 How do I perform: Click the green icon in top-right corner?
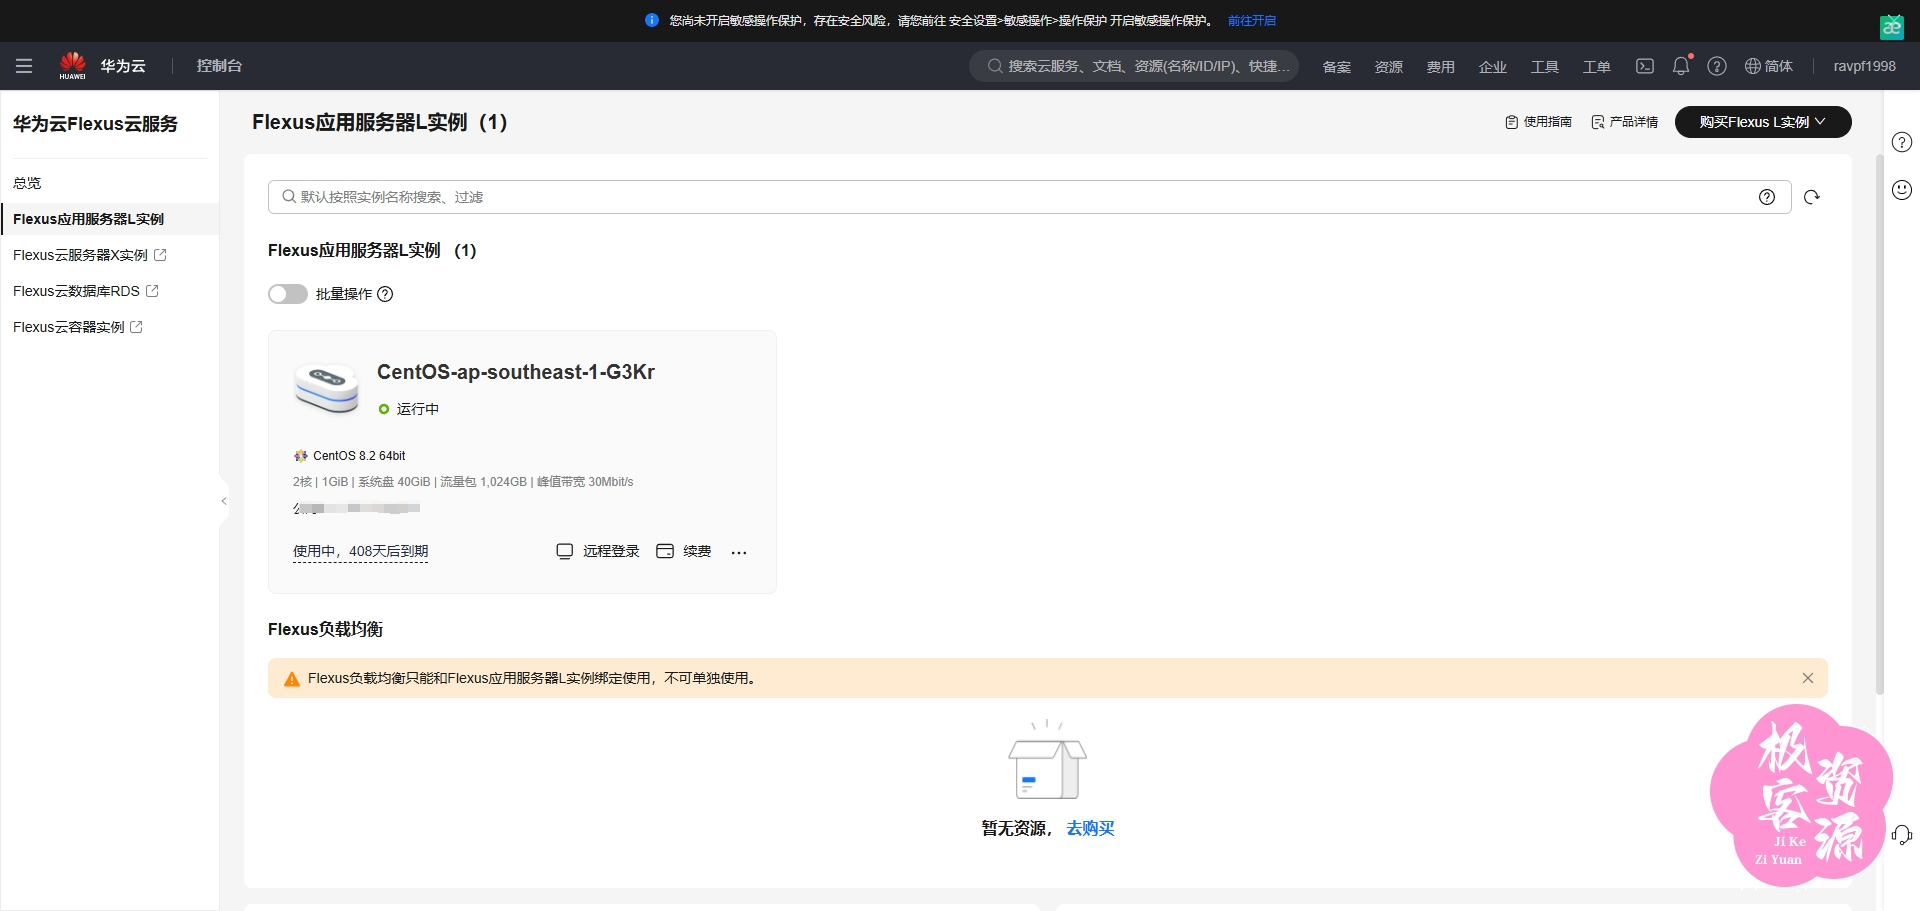[1892, 27]
